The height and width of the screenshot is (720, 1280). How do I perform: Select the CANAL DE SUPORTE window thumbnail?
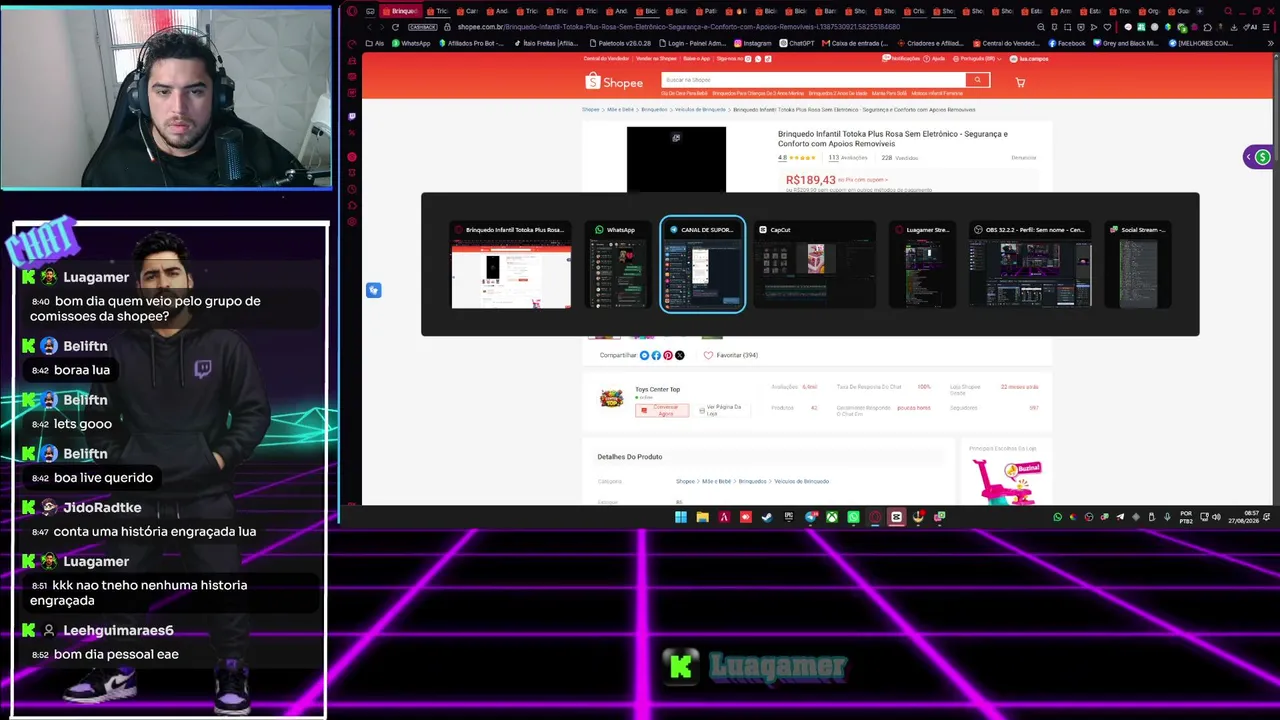coord(702,265)
